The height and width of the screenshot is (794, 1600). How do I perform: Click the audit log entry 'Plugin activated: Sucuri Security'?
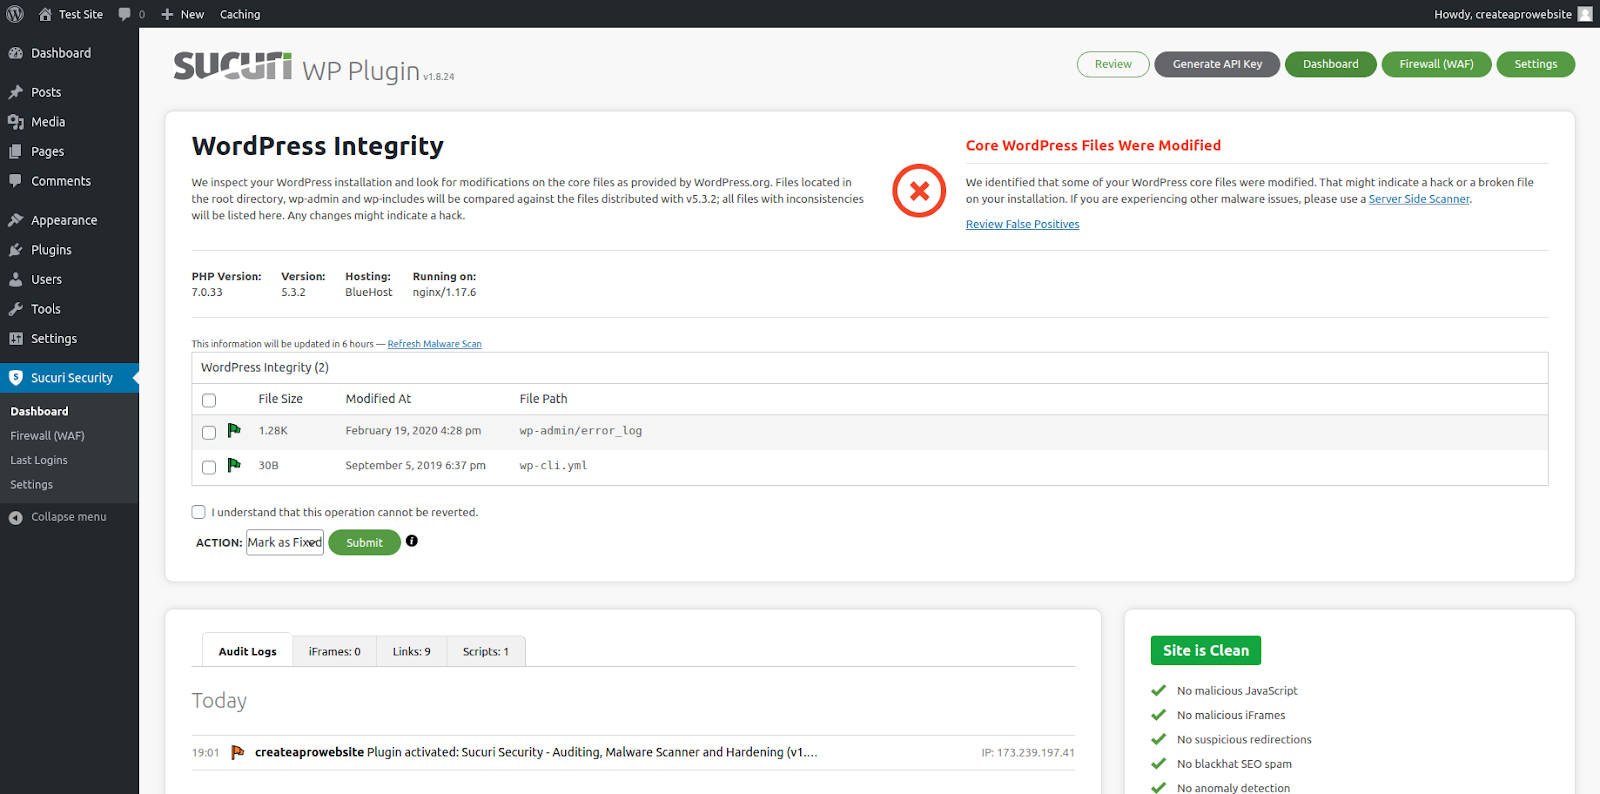536,752
